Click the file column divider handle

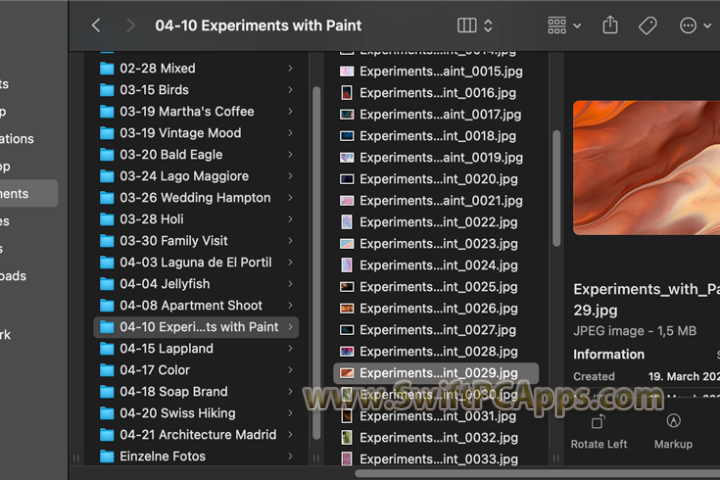pyautogui.click(x=316, y=458)
